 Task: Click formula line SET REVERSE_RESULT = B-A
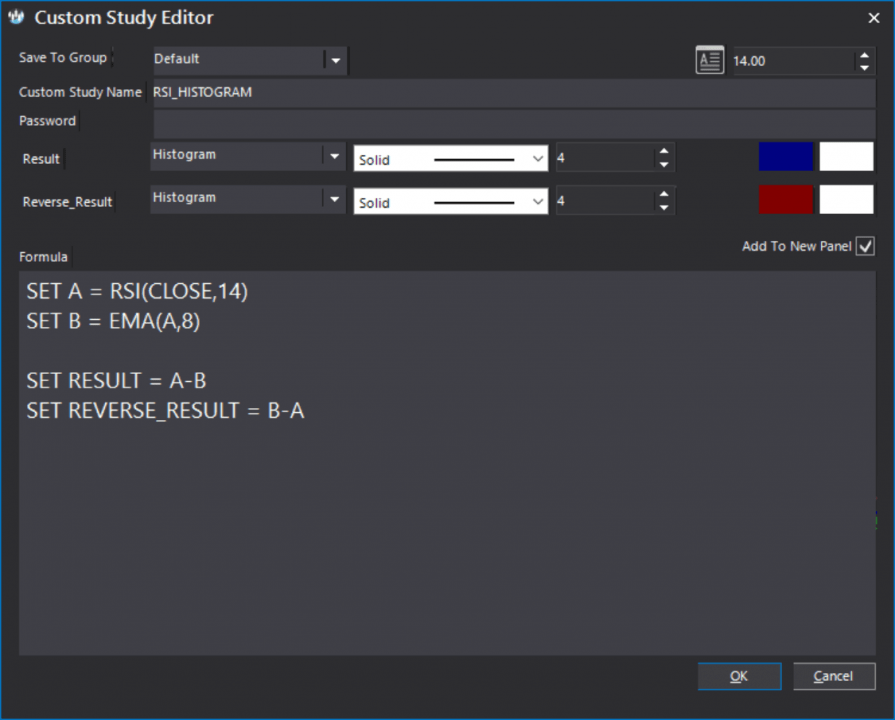point(165,411)
